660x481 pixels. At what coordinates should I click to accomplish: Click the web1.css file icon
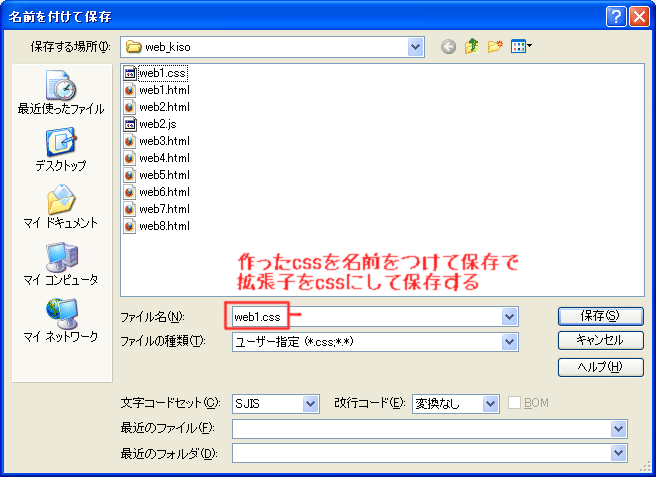(130, 73)
